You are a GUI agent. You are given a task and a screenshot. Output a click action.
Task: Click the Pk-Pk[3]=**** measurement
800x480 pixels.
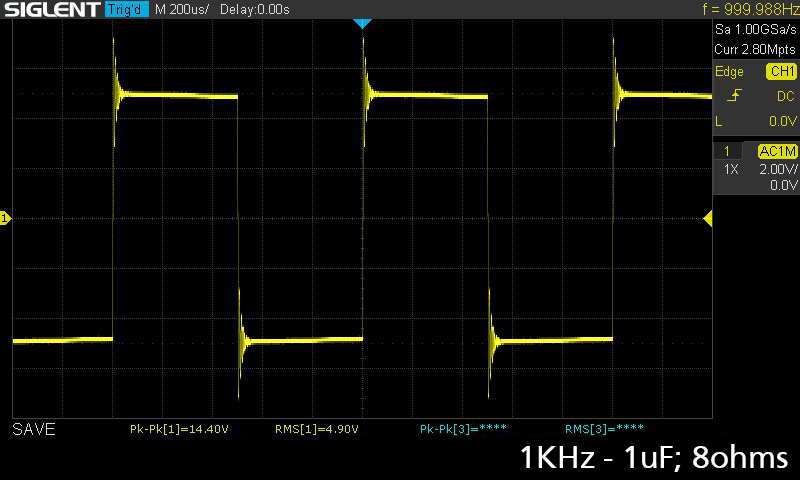[x=463, y=429]
